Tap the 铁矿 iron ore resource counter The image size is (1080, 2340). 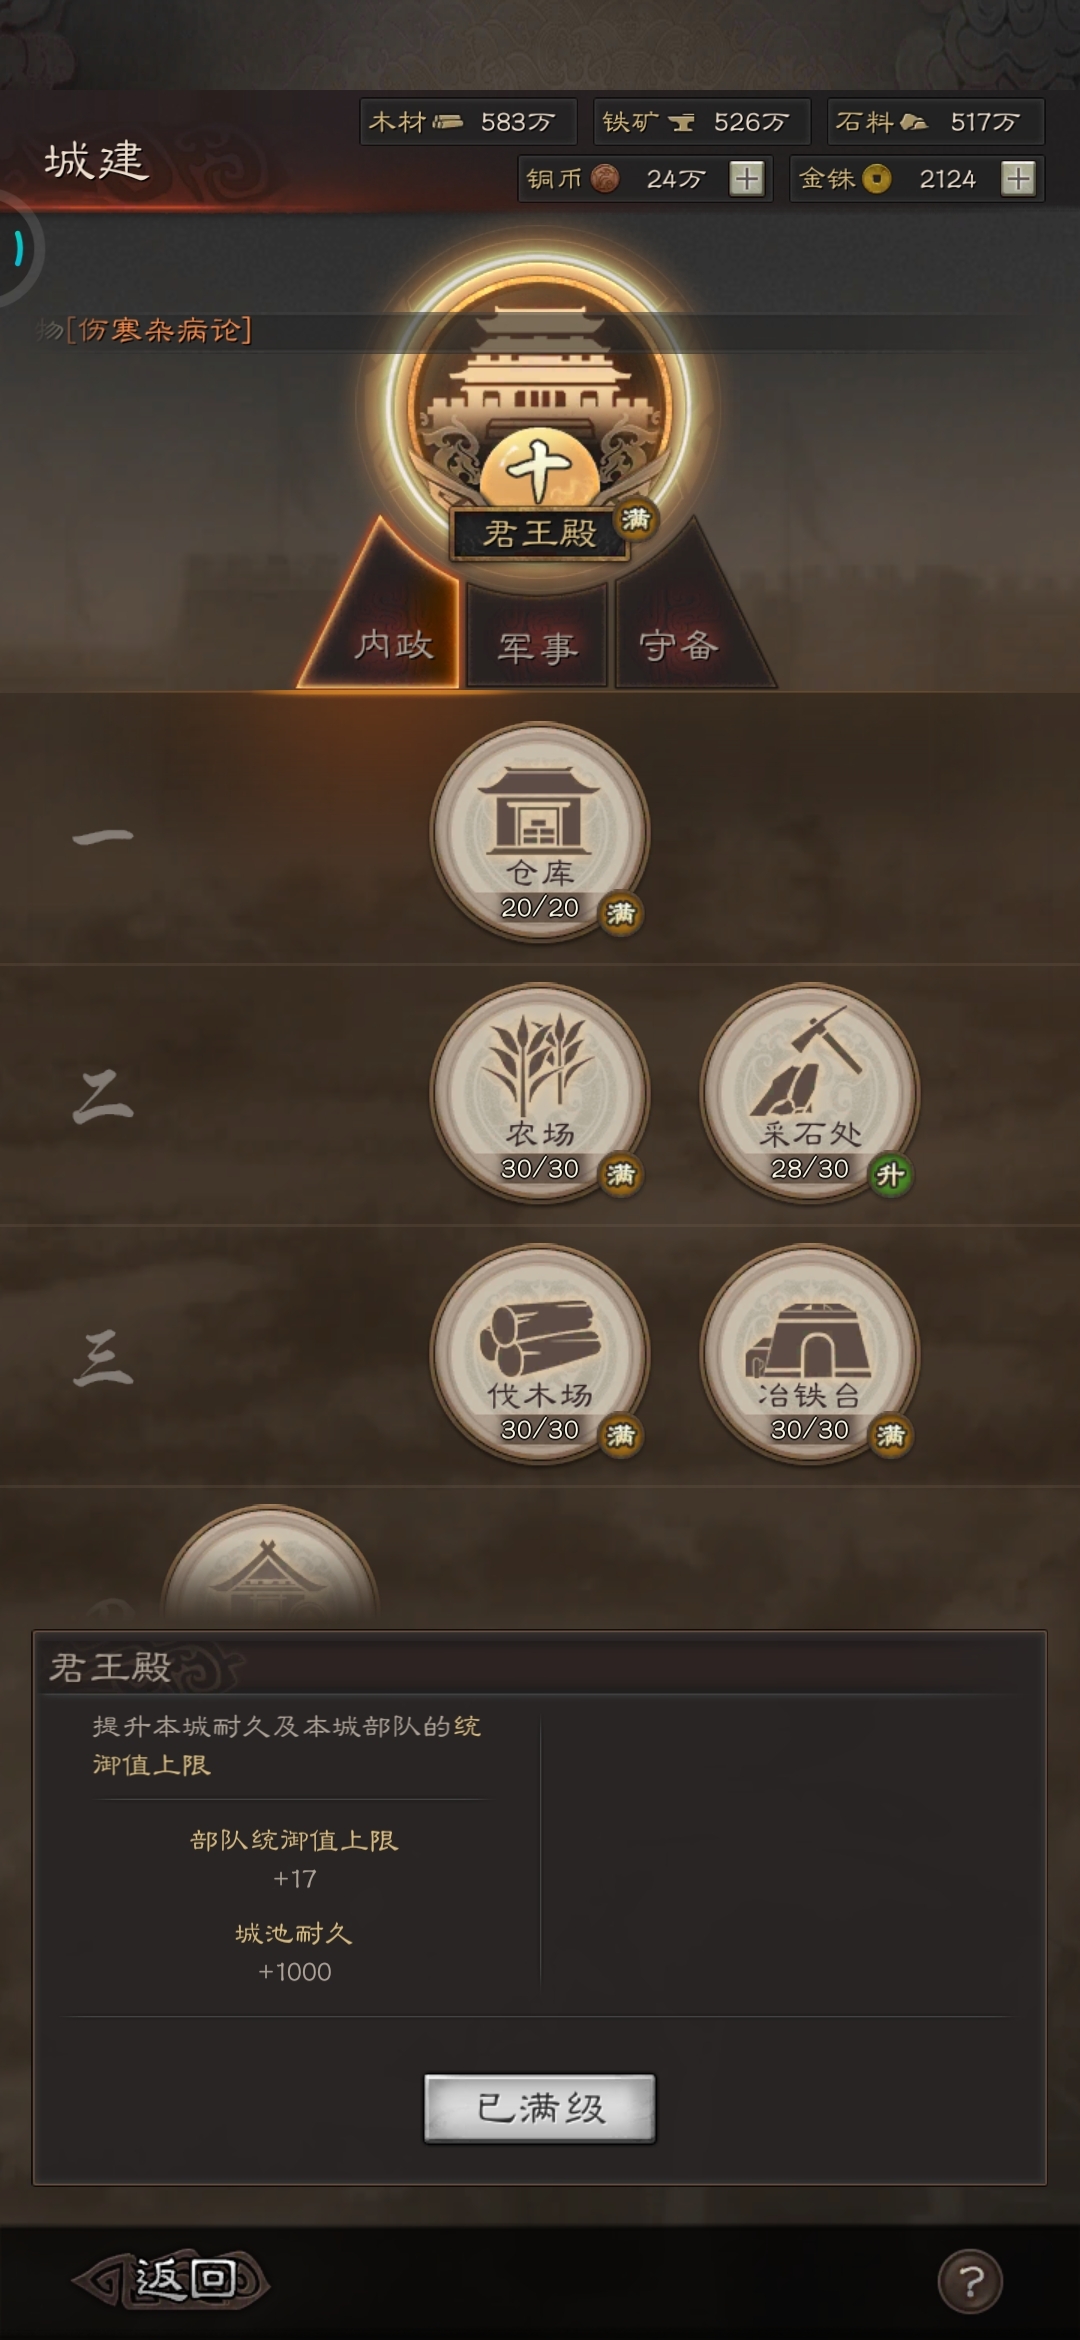702,122
